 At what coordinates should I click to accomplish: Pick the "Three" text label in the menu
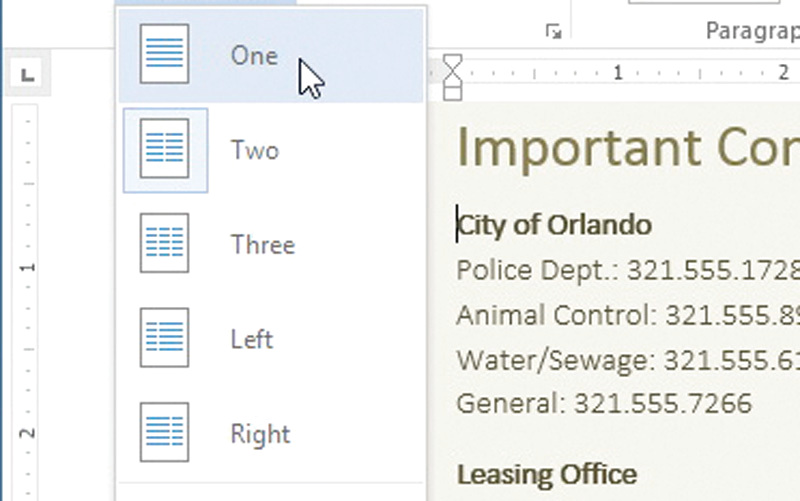[x=262, y=245]
